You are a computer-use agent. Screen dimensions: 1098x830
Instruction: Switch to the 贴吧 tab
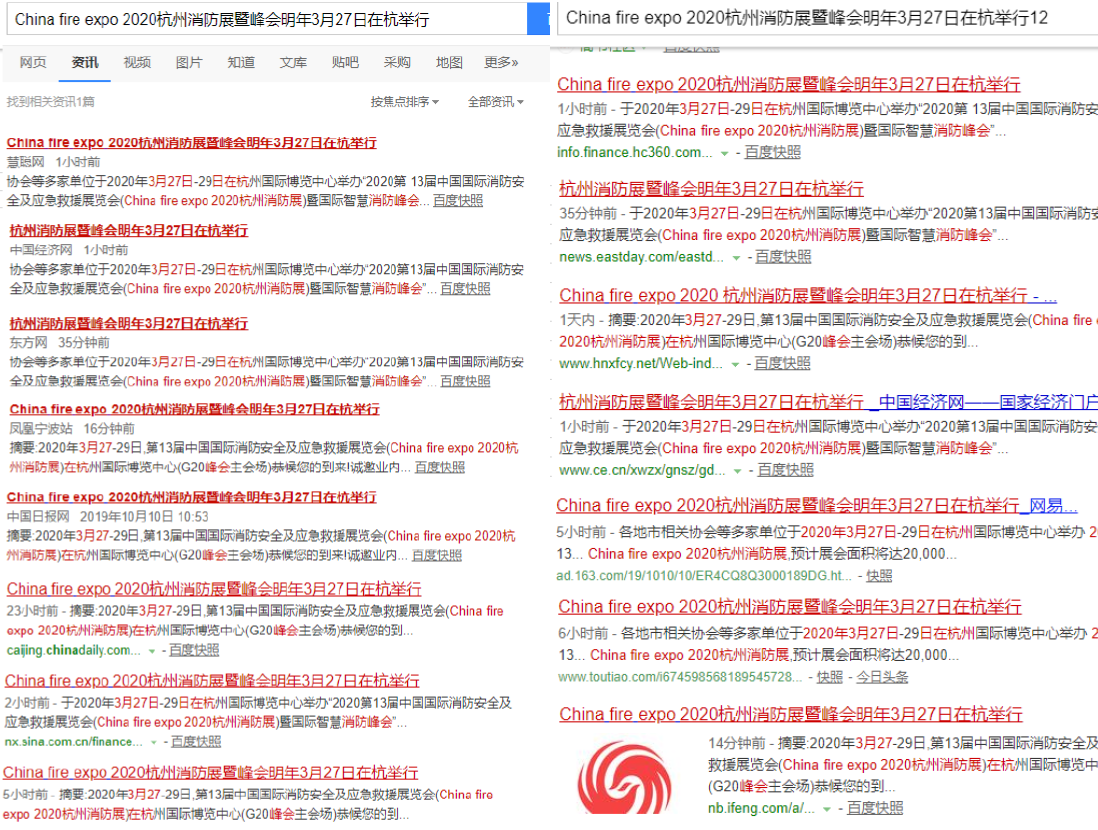tap(344, 61)
